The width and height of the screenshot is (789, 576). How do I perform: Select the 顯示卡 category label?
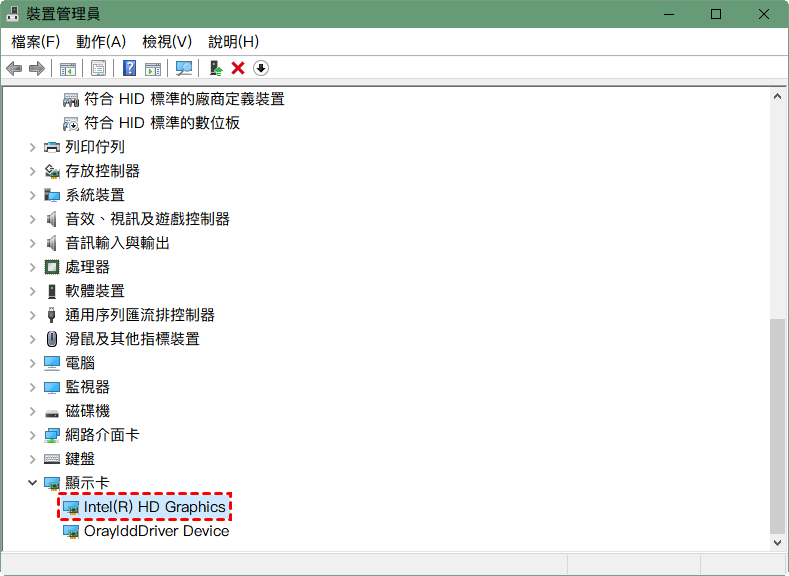[87, 483]
